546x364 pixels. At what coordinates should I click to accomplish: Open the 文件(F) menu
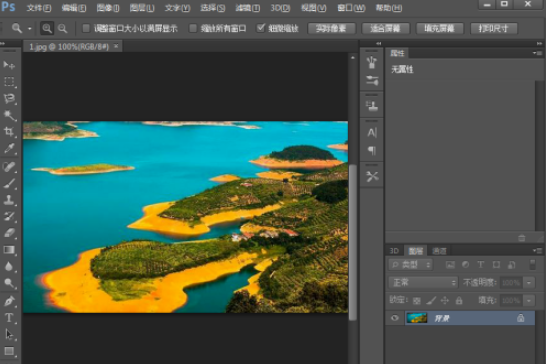39,8
